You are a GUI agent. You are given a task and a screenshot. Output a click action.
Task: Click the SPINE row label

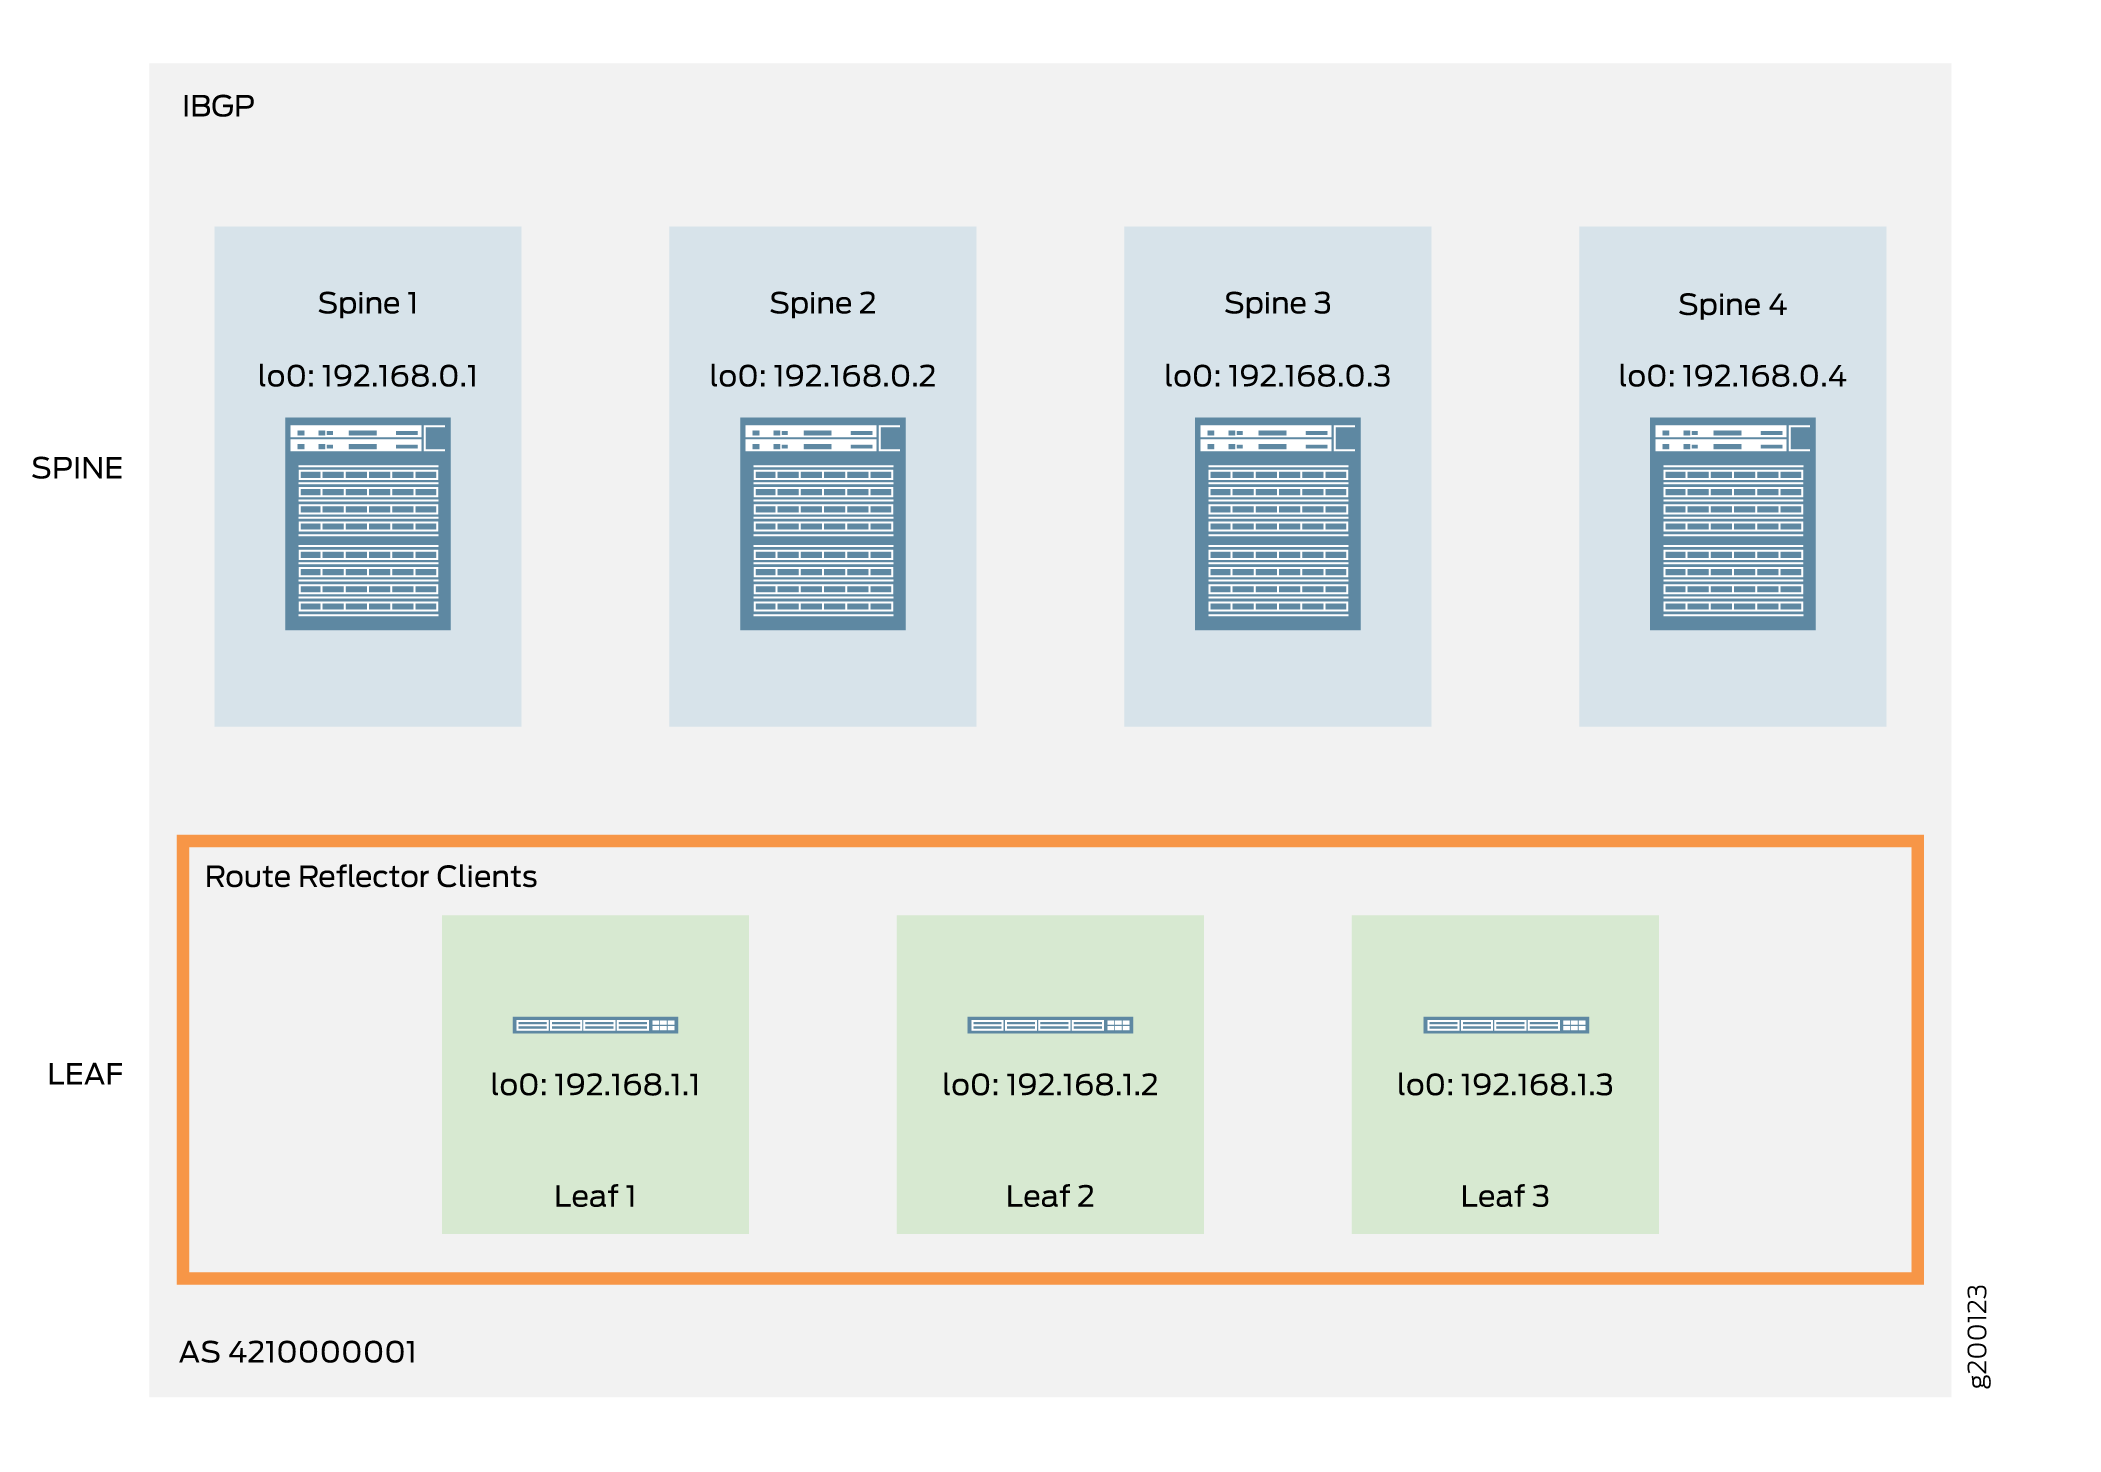(x=77, y=468)
